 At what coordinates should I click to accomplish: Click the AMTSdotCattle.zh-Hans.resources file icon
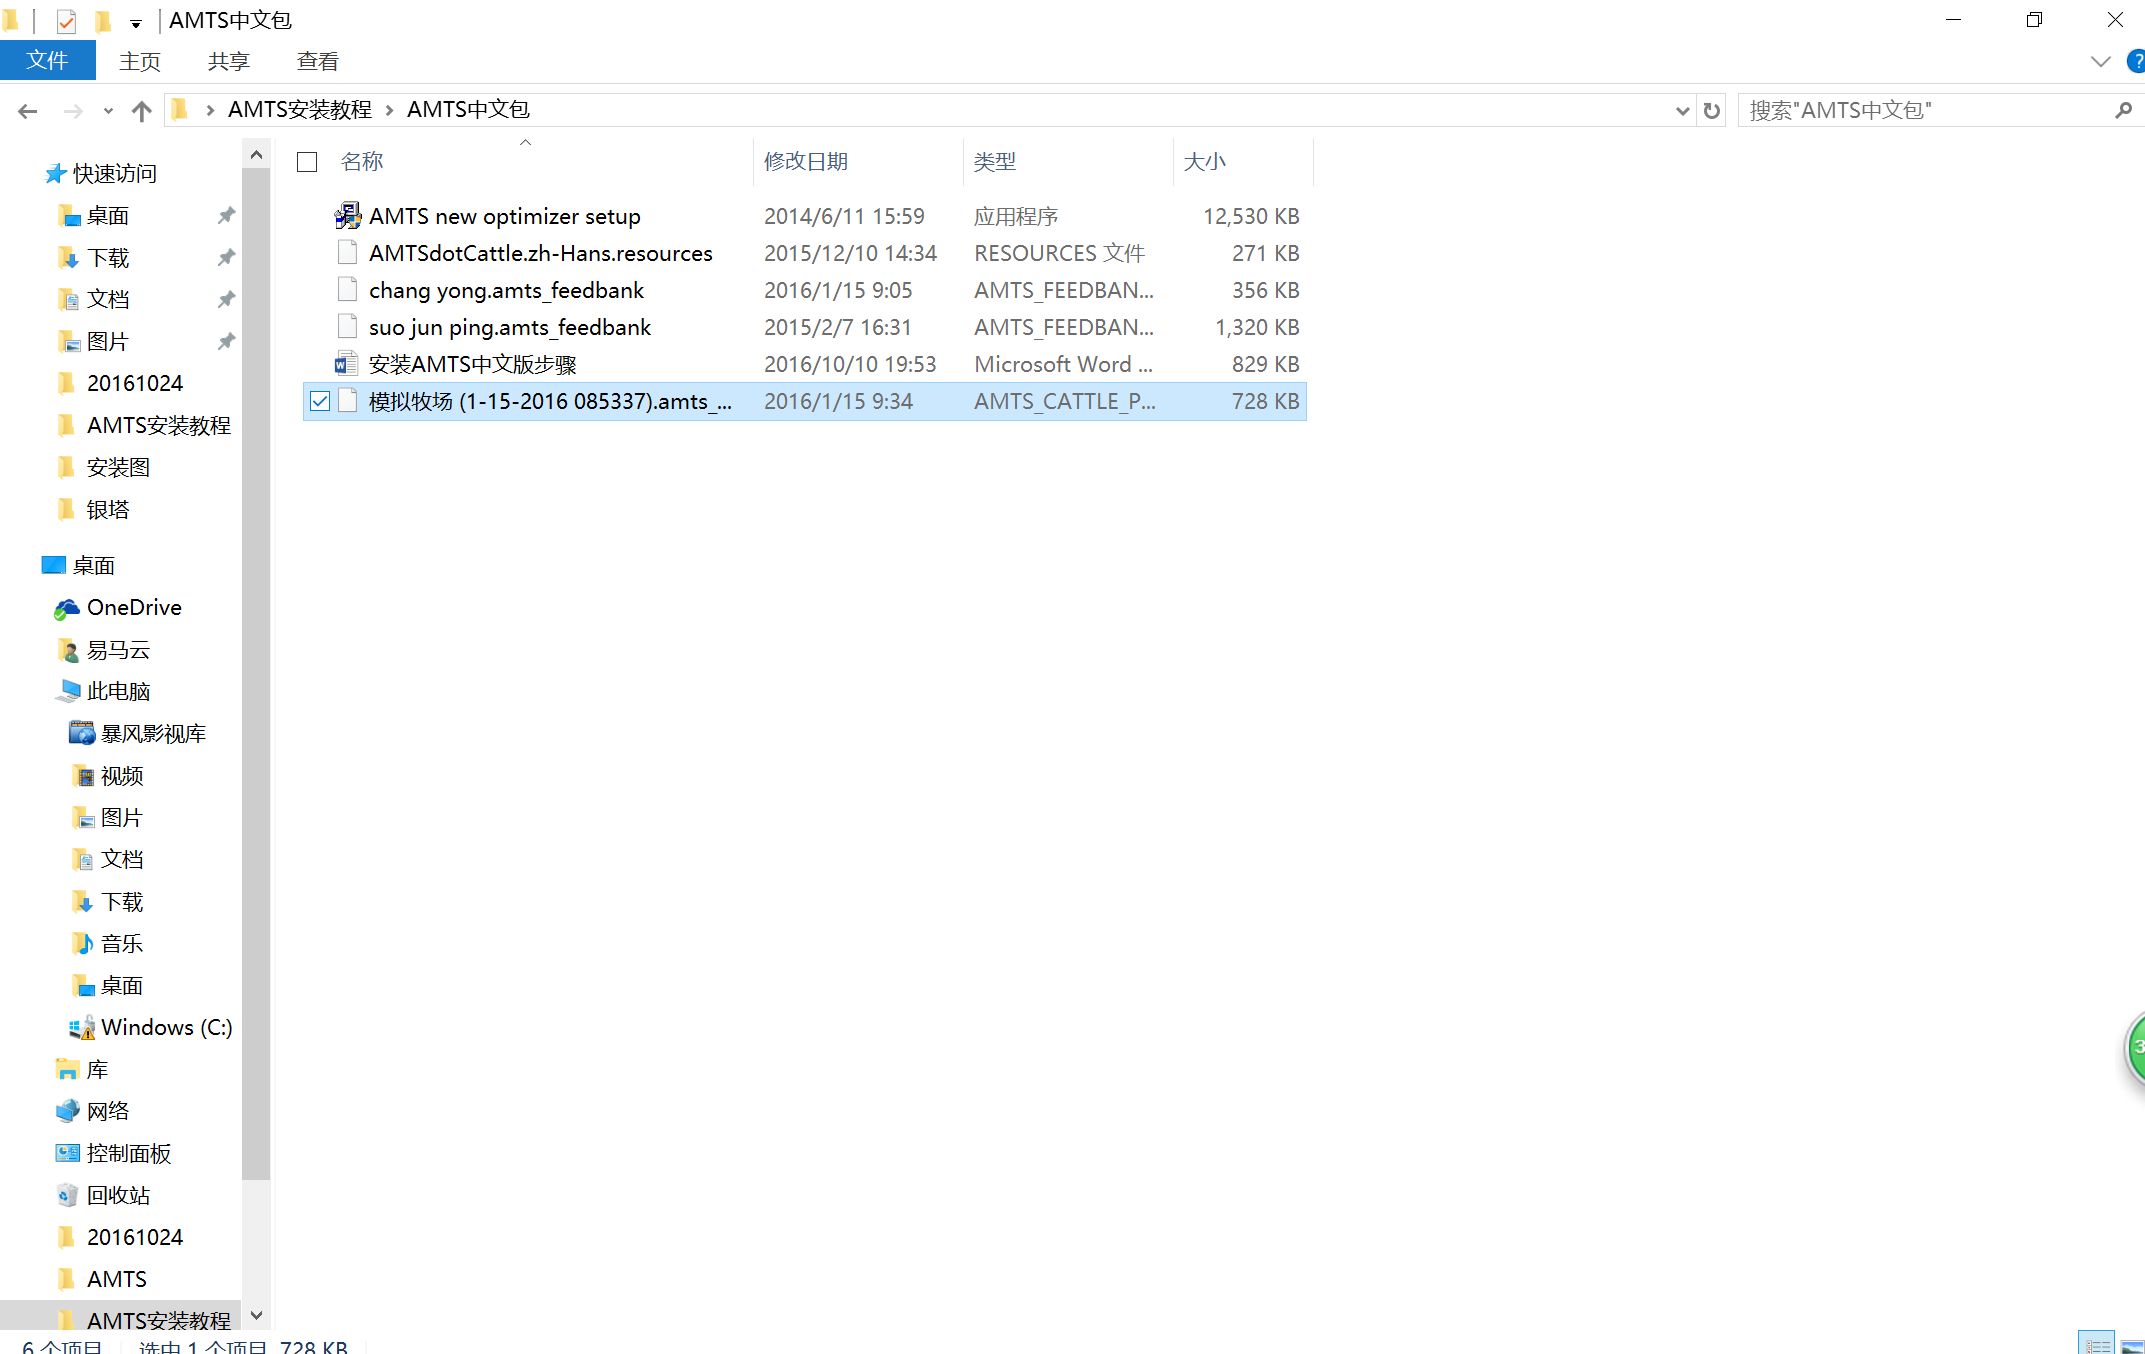pos(347,252)
